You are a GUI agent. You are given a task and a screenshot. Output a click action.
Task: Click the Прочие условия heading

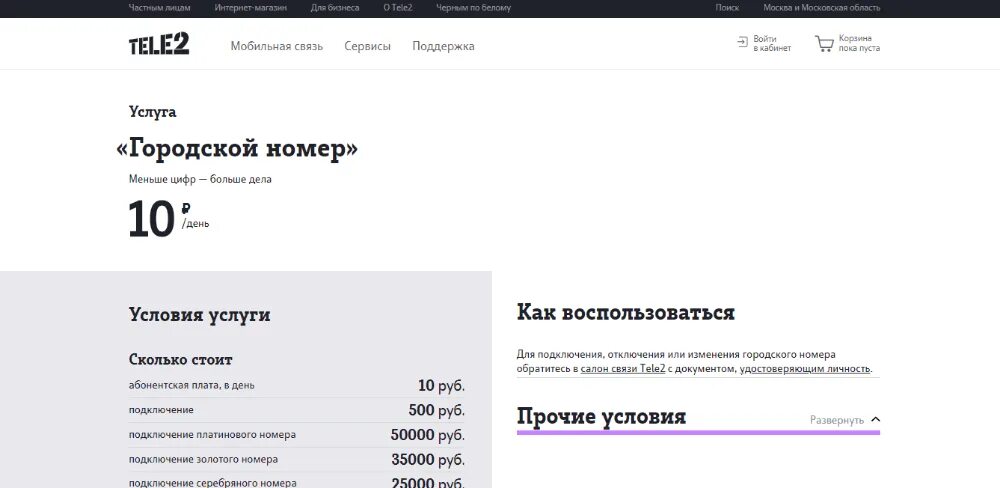pyautogui.click(x=601, y=417)
